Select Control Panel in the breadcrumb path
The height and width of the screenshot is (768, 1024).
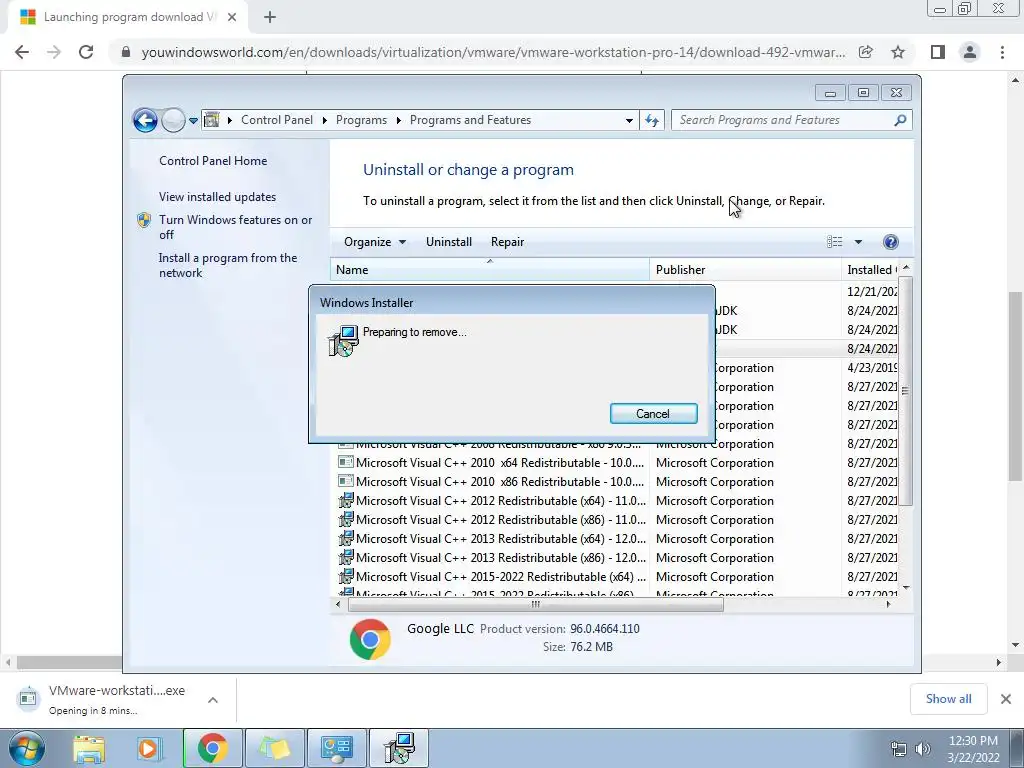(277, 120)
